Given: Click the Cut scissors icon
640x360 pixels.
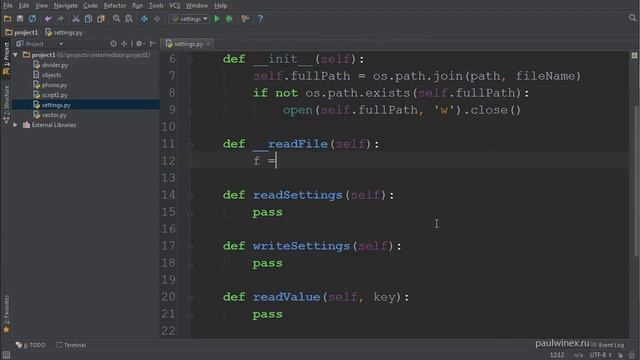Looking at the screenshot, I should (76, 19).
